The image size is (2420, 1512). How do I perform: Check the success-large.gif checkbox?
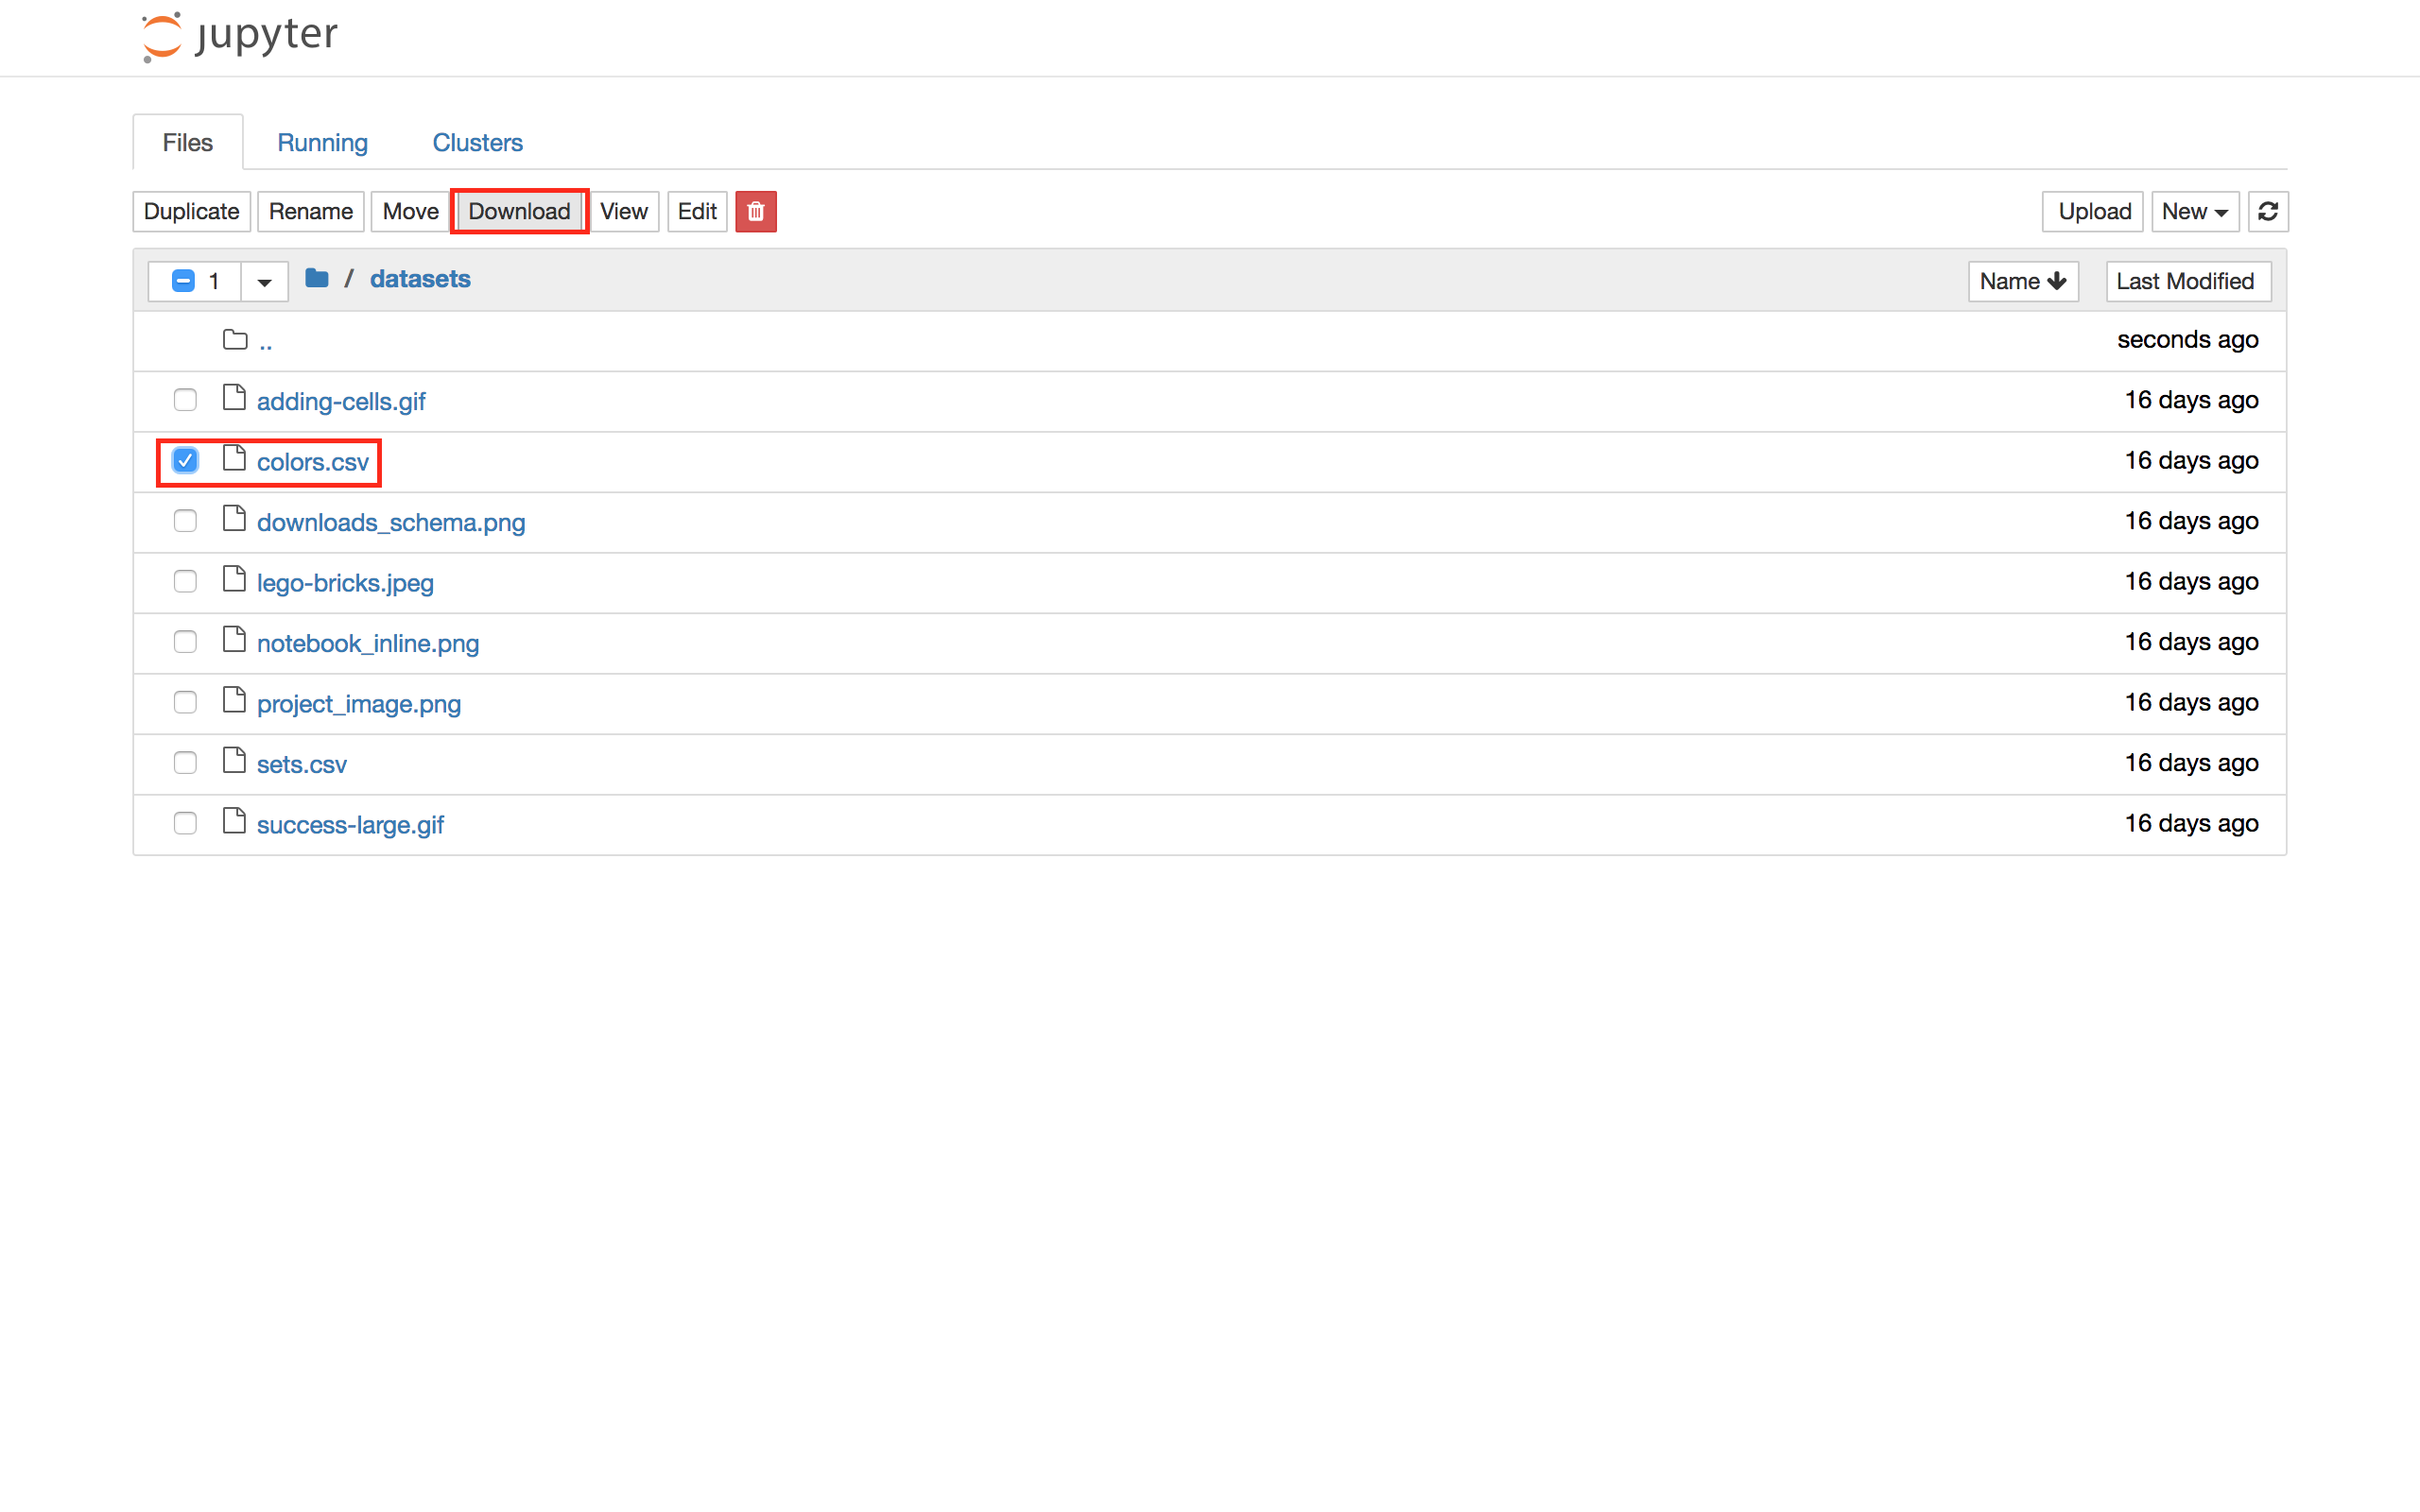tap(185, 823)
